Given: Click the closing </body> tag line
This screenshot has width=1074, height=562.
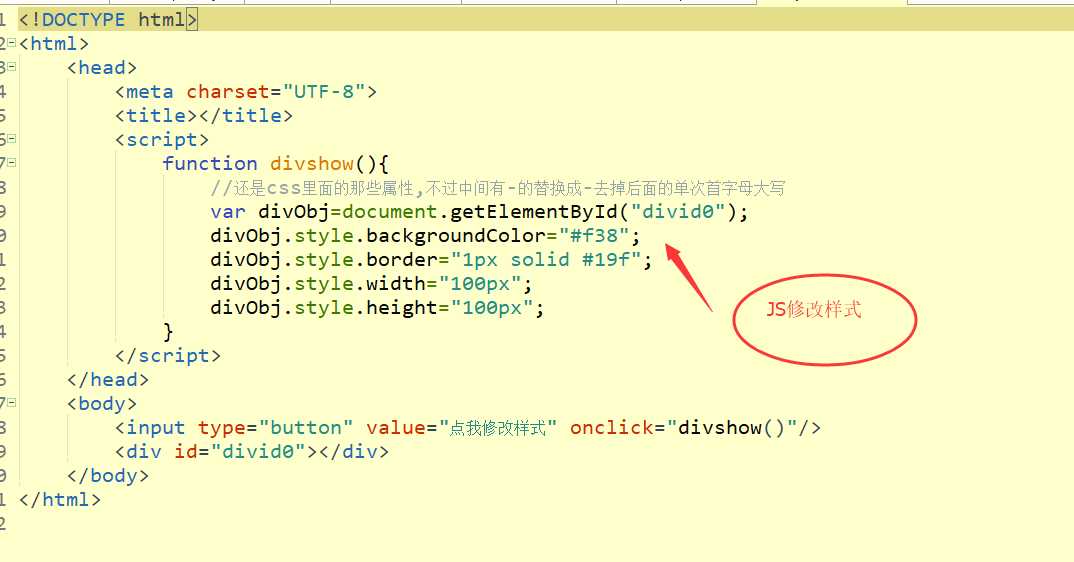Looking at the screenshot, I should tap(108, 476).
